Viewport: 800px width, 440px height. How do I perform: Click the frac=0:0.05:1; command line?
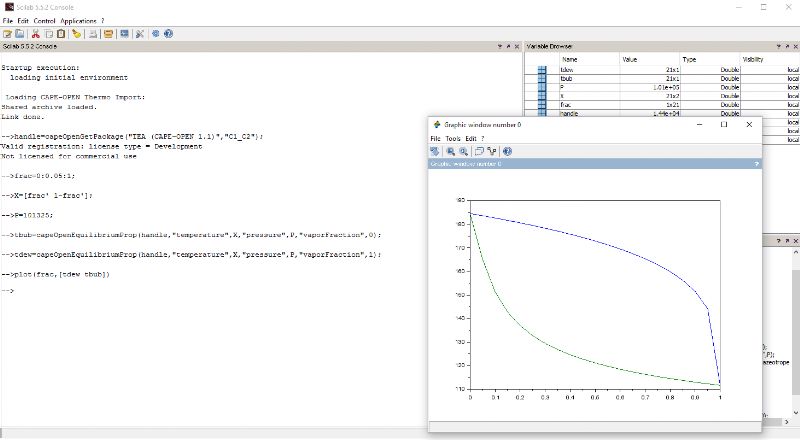(x=38, y=176)
